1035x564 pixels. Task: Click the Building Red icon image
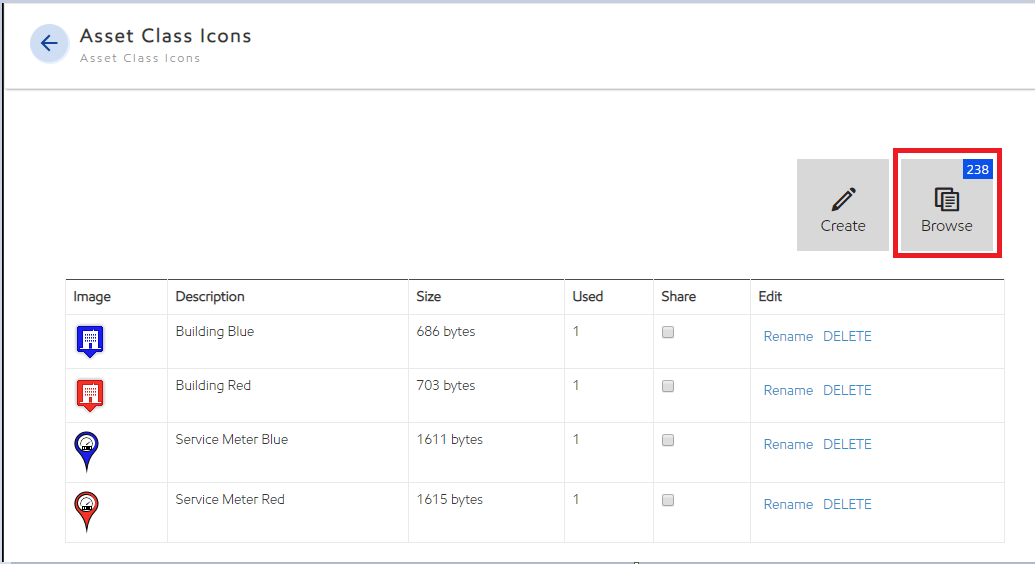[90, 395]
